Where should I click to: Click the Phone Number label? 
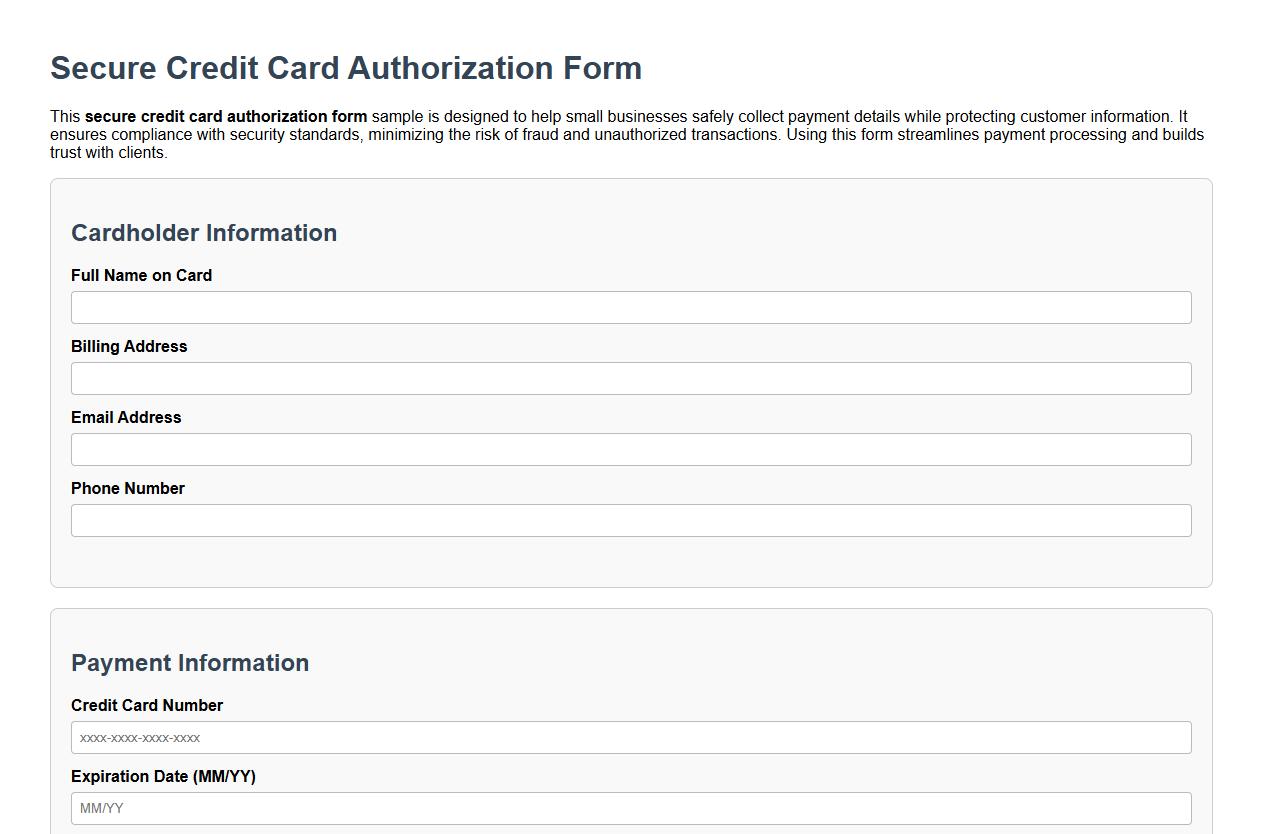pos(127,488)
